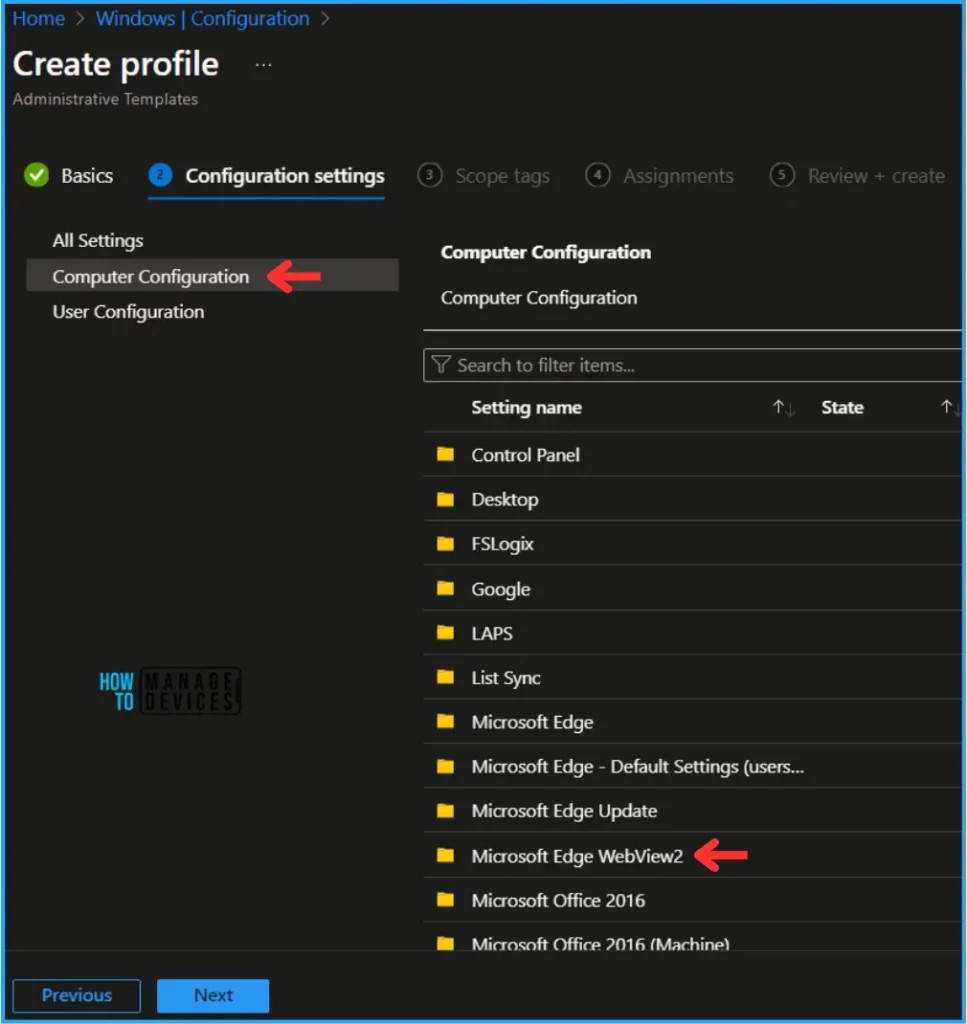Select the Review + create step
This screenshot has height=1024, width=967.
(857, 175)
